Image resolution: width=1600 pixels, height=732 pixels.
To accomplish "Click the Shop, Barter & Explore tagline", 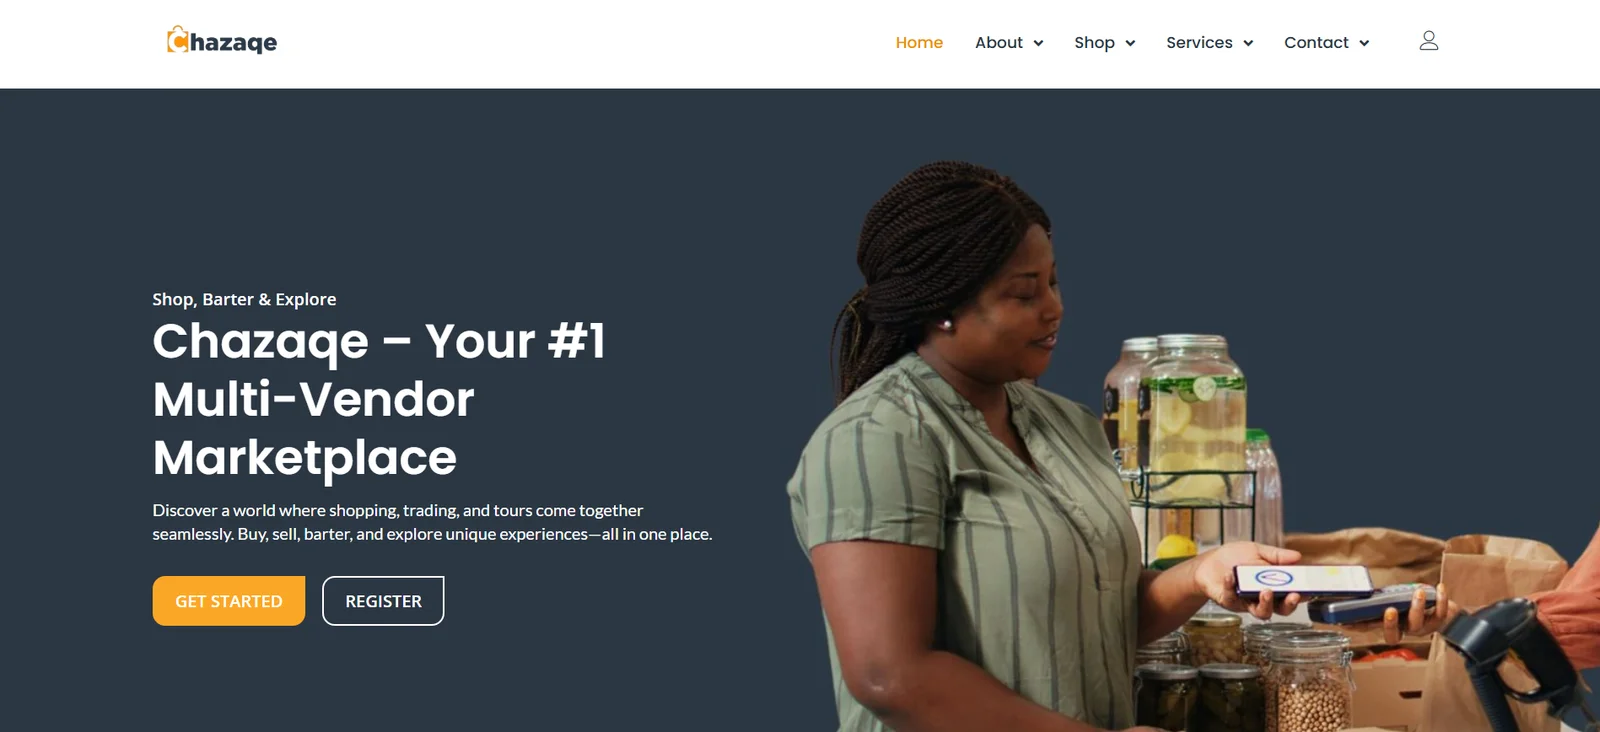I will coord(244,299).
